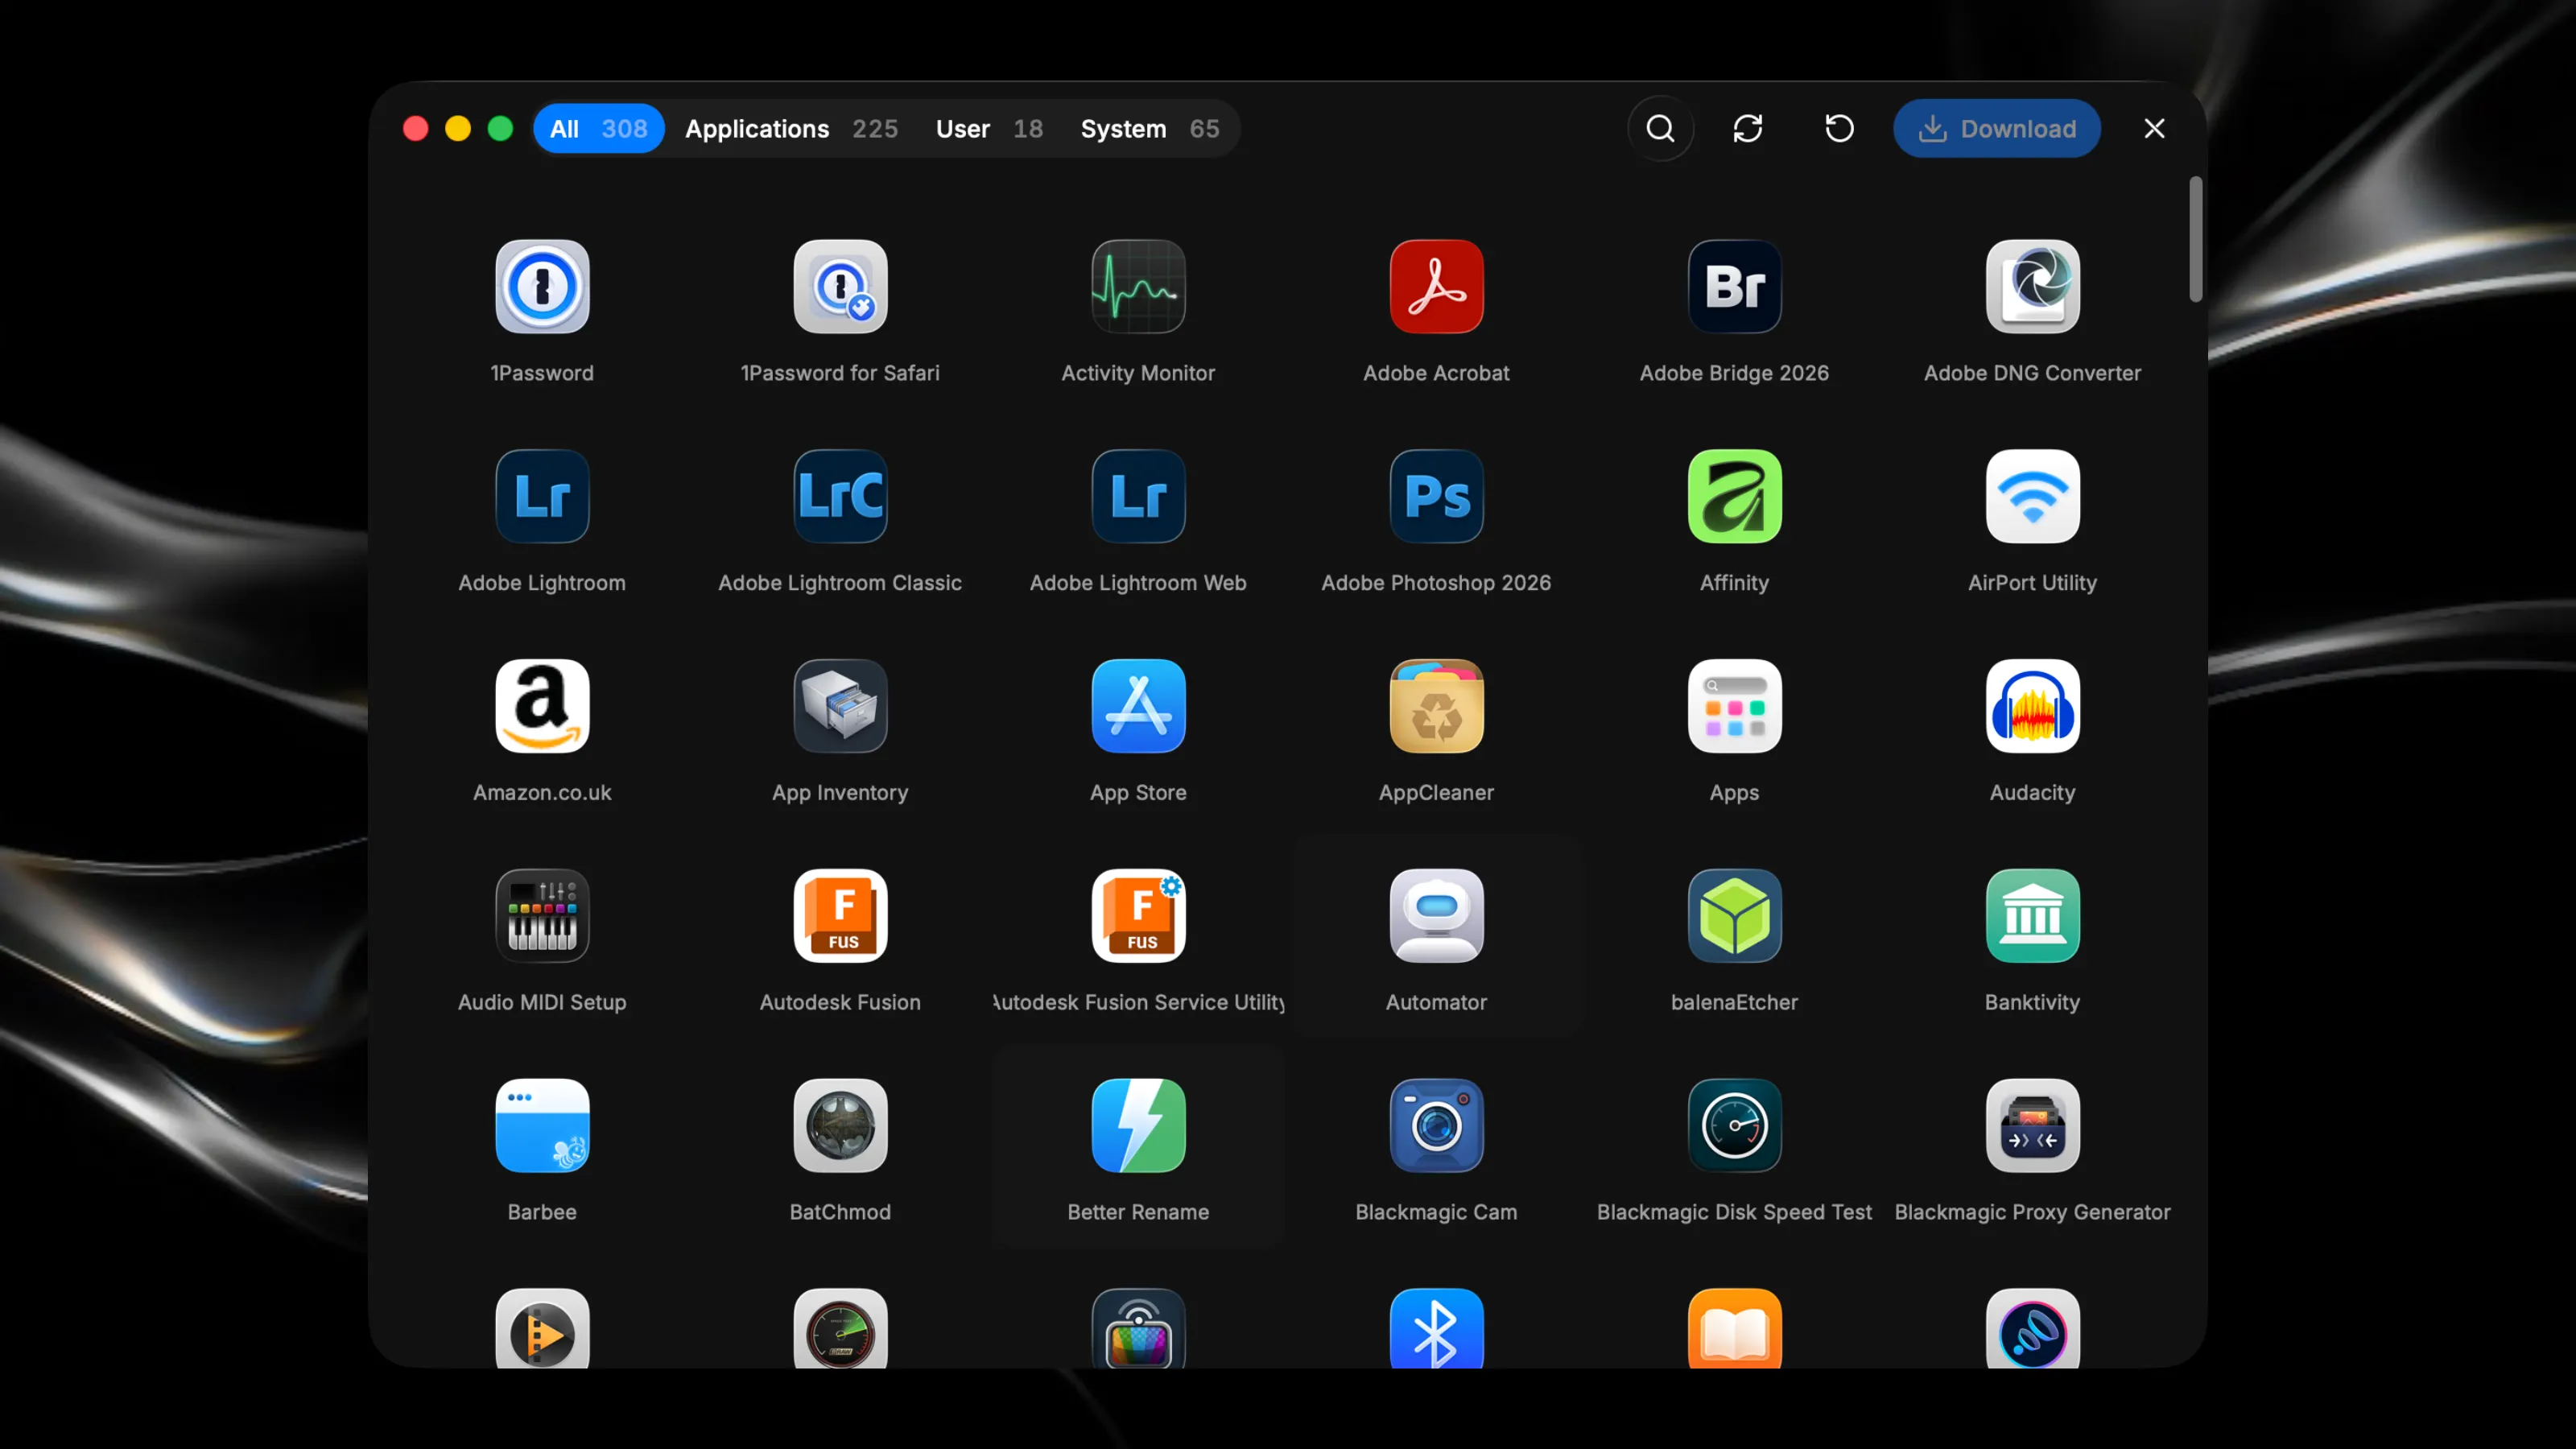Open the BatChmod icon
Image resolution: width=2576 pixels, height=1449 pixels.
840,1126
